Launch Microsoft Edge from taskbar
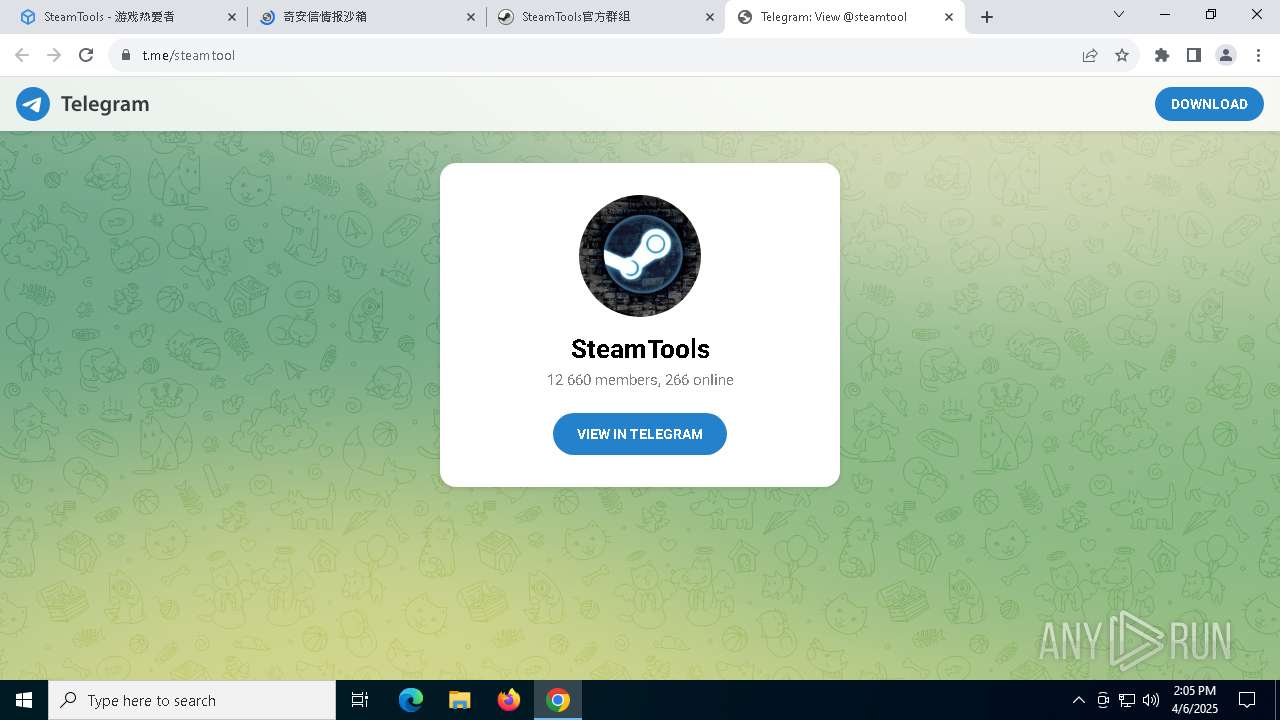The image size is (1280, 720). coord(411,700)
